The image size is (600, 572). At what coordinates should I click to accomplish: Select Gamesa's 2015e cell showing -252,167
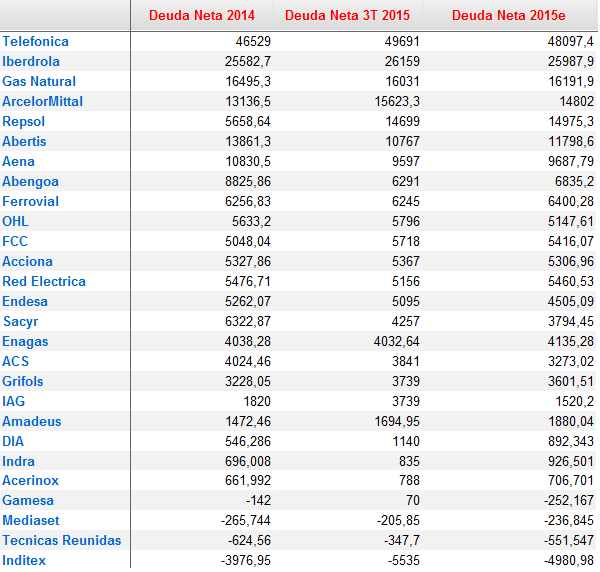tap(565, 501)
